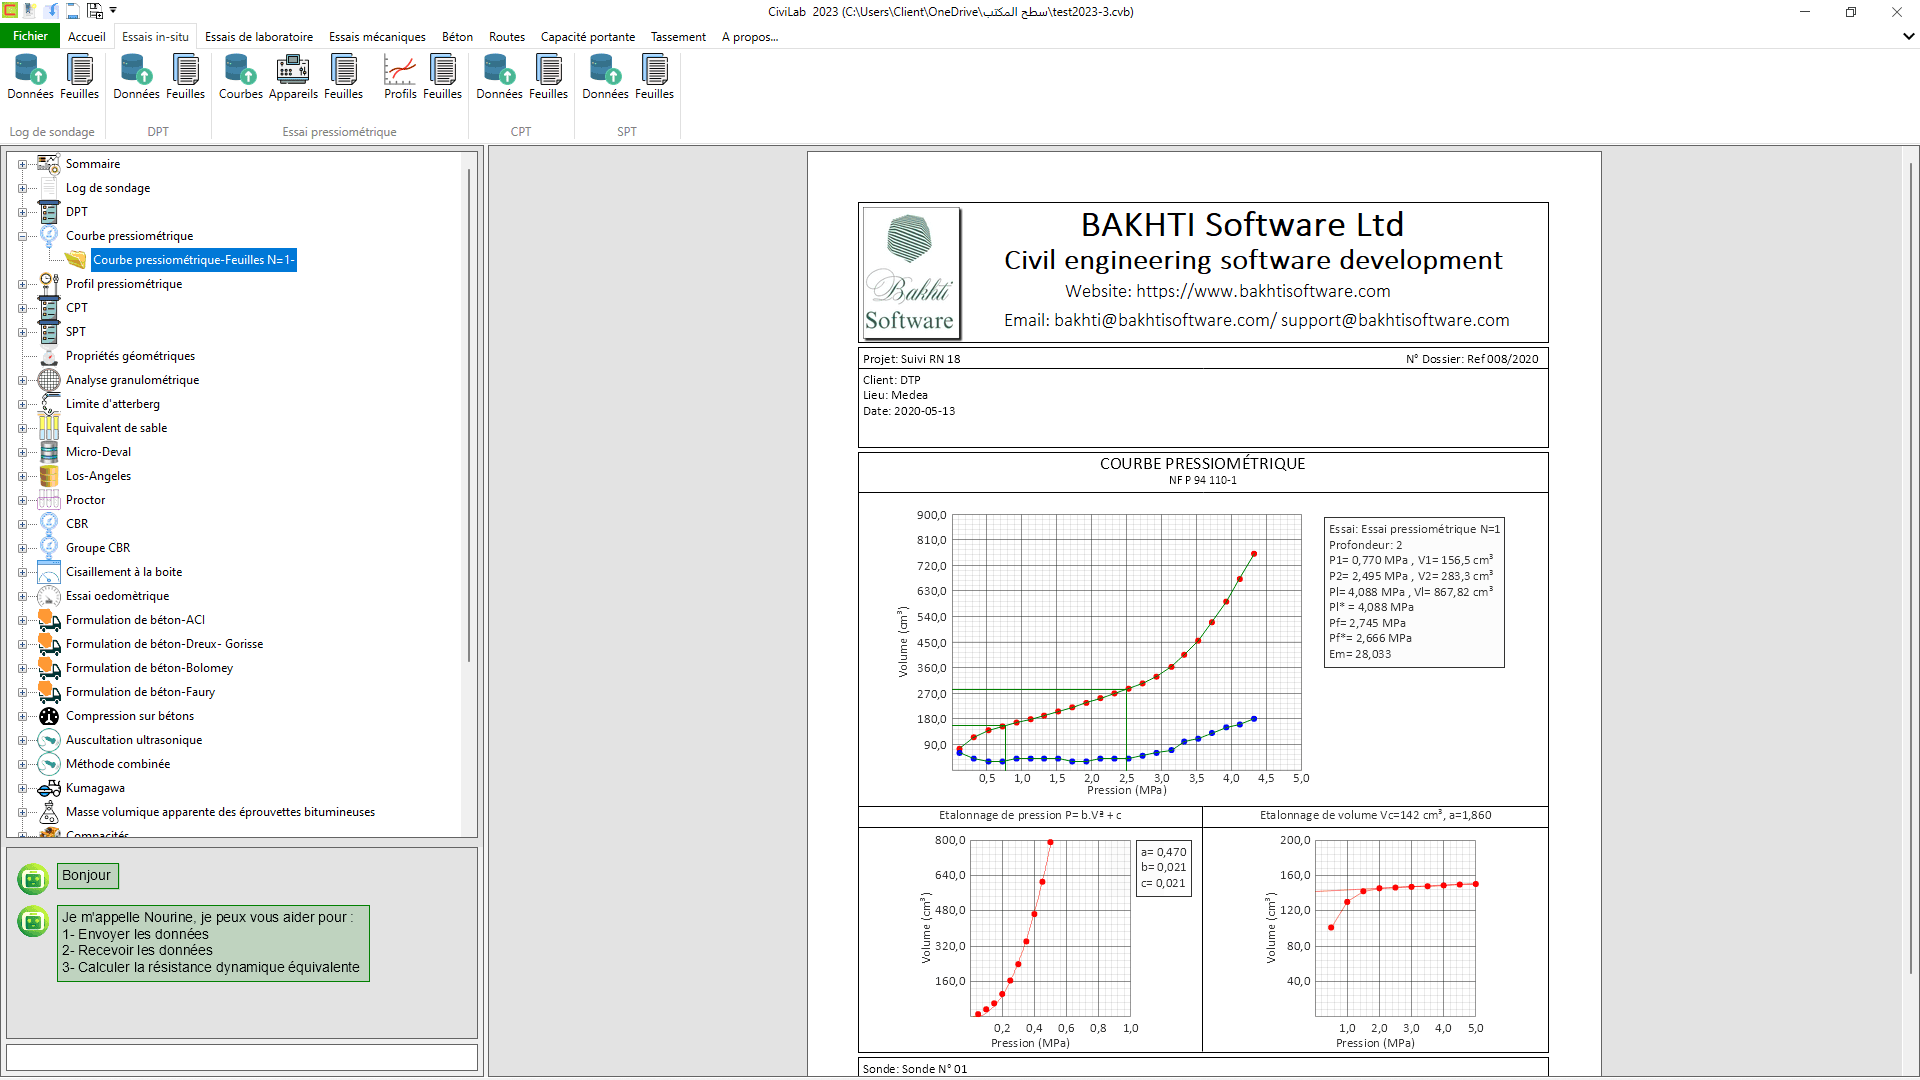
Task: Click the Formulation de béton-ACI truck icon
Action: click(x=49, y=620)
